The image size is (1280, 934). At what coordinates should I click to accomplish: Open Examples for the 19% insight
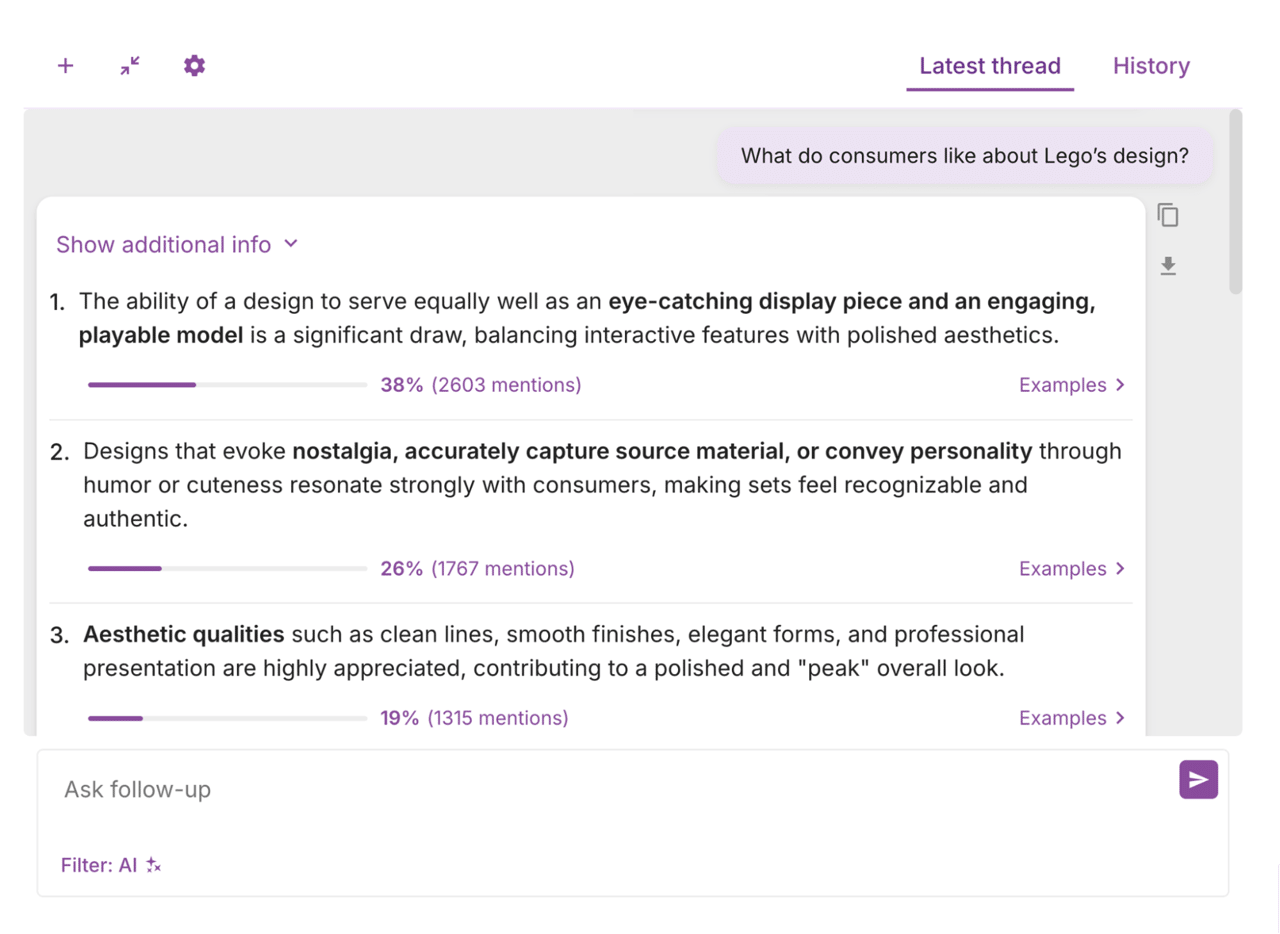(x=1072, y=718)
